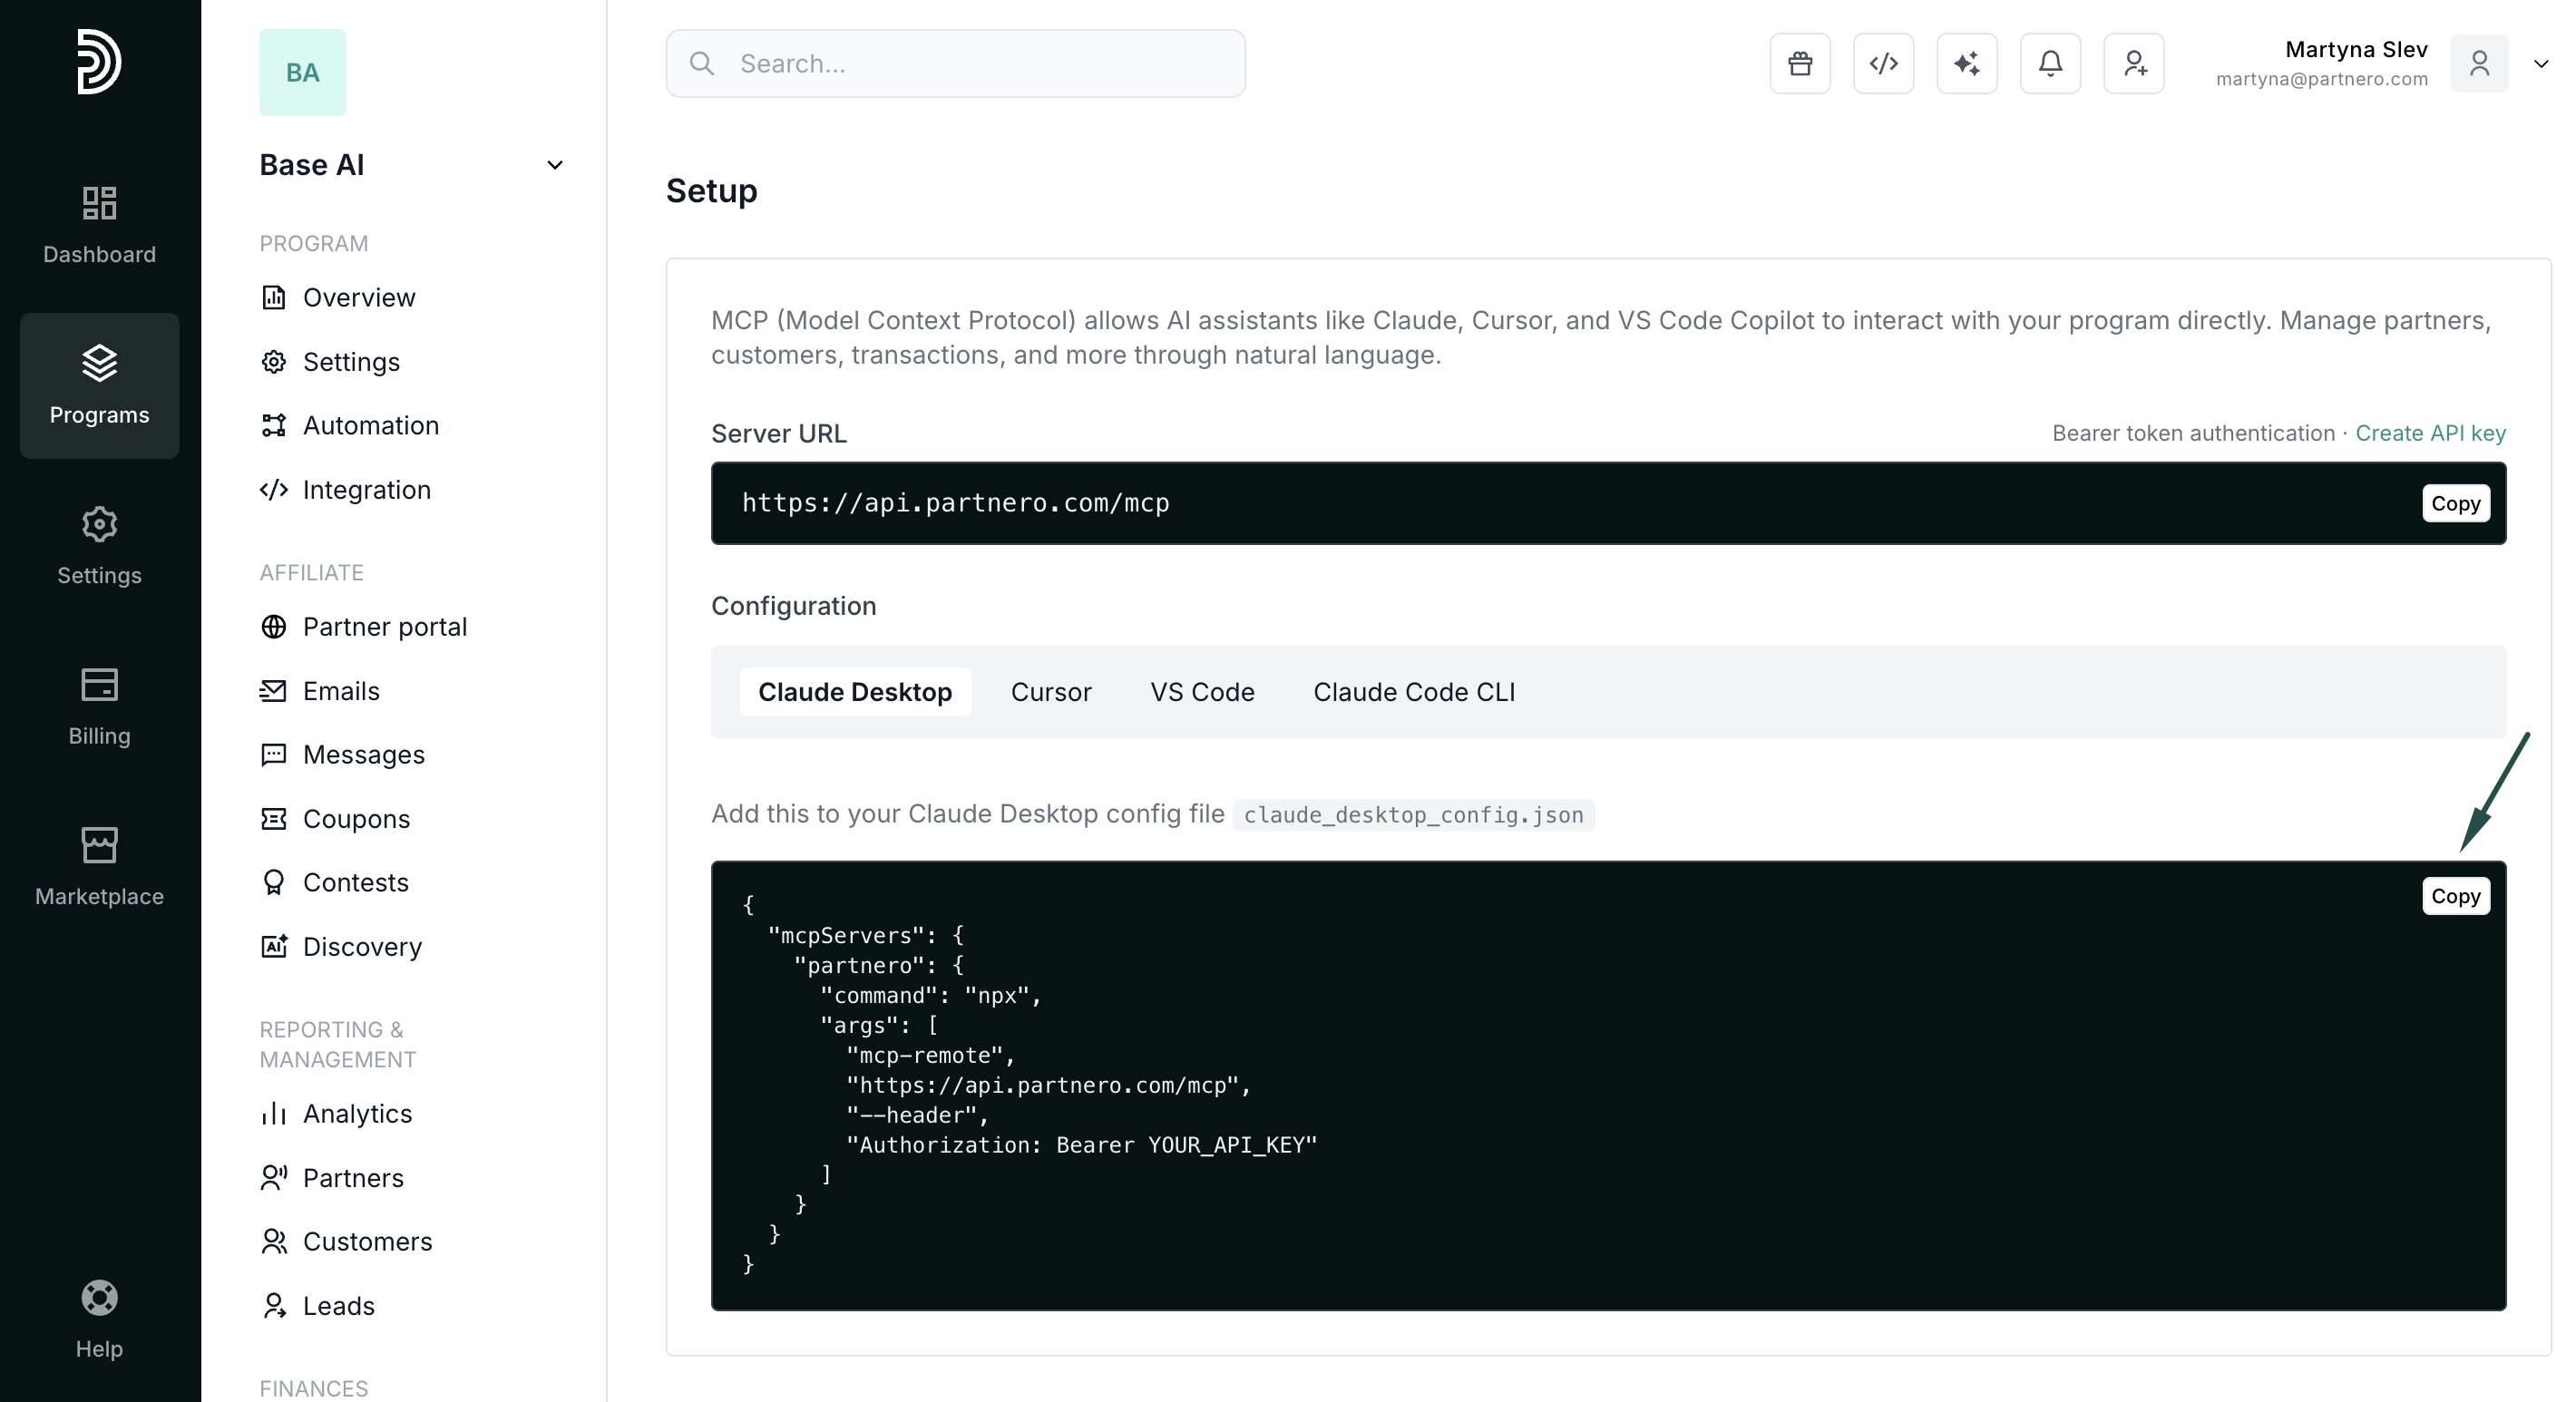
Task: Follow the Create API key link
Action: click(2429, 433)
